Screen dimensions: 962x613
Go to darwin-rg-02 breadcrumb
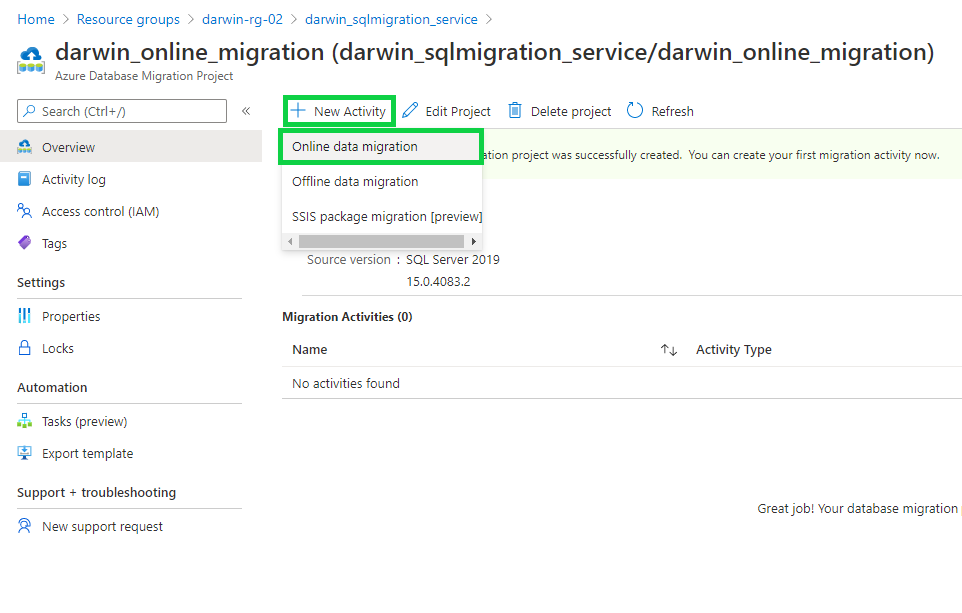242,19
